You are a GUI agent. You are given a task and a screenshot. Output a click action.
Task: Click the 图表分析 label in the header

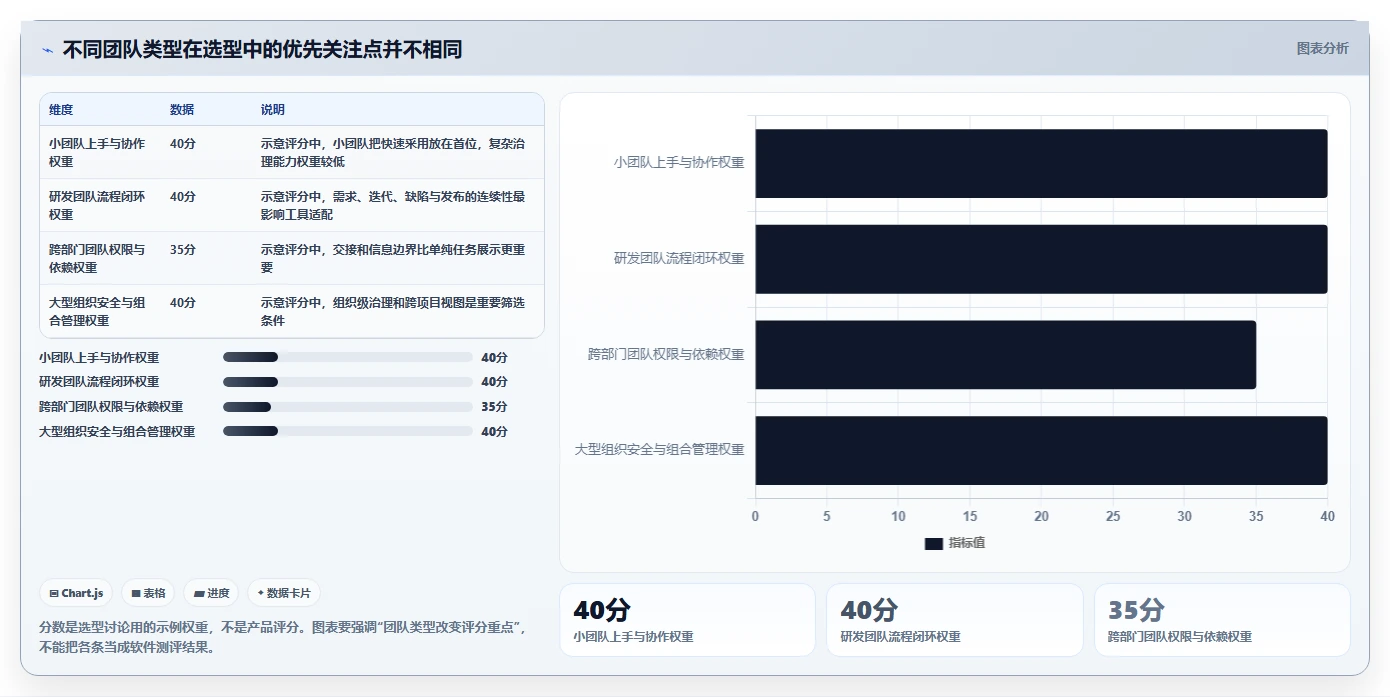[1322, 48]
